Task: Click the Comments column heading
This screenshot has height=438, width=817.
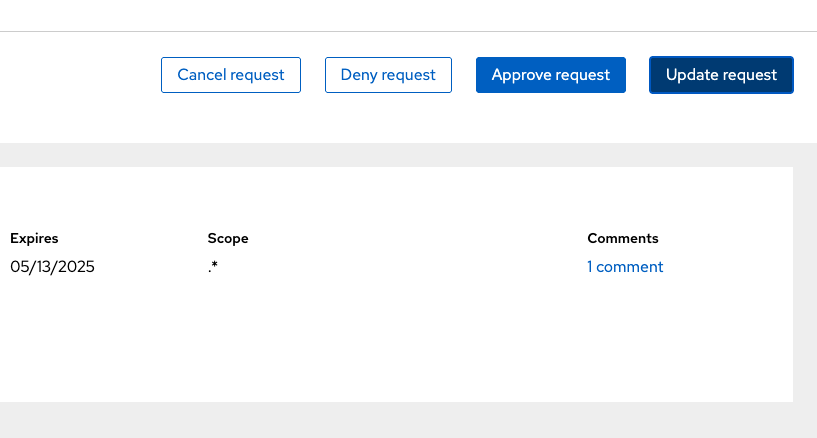Action: (x=623, y=239)
